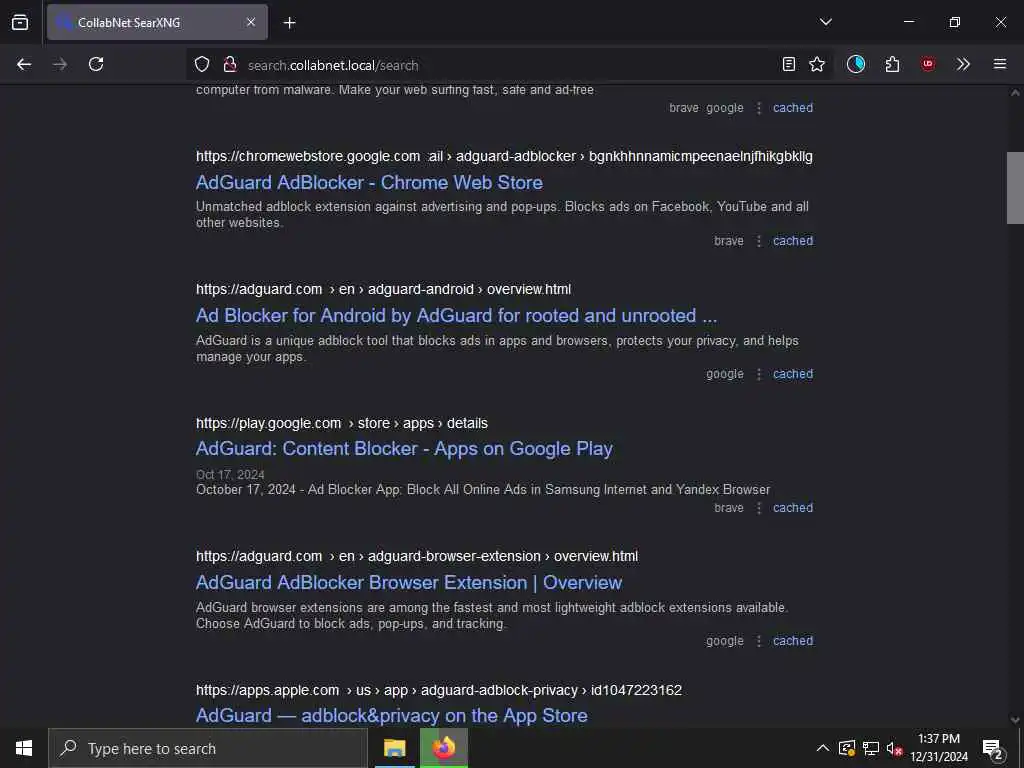The width and height of the screenshot is (1024, 768).
Task: Open the Windows Start menu
Action: click(24, 748)
